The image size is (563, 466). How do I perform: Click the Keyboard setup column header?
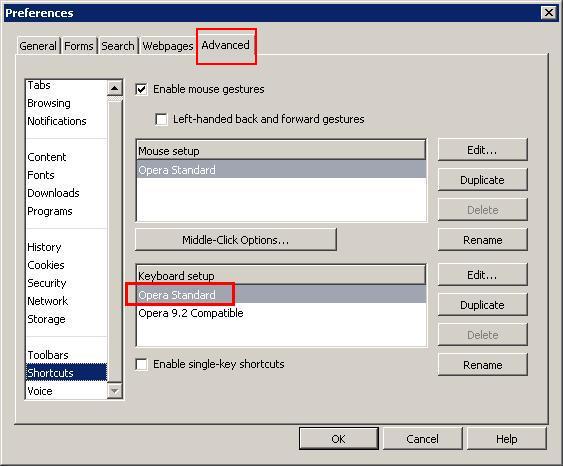pyautogui.click(x=281, y=275)
